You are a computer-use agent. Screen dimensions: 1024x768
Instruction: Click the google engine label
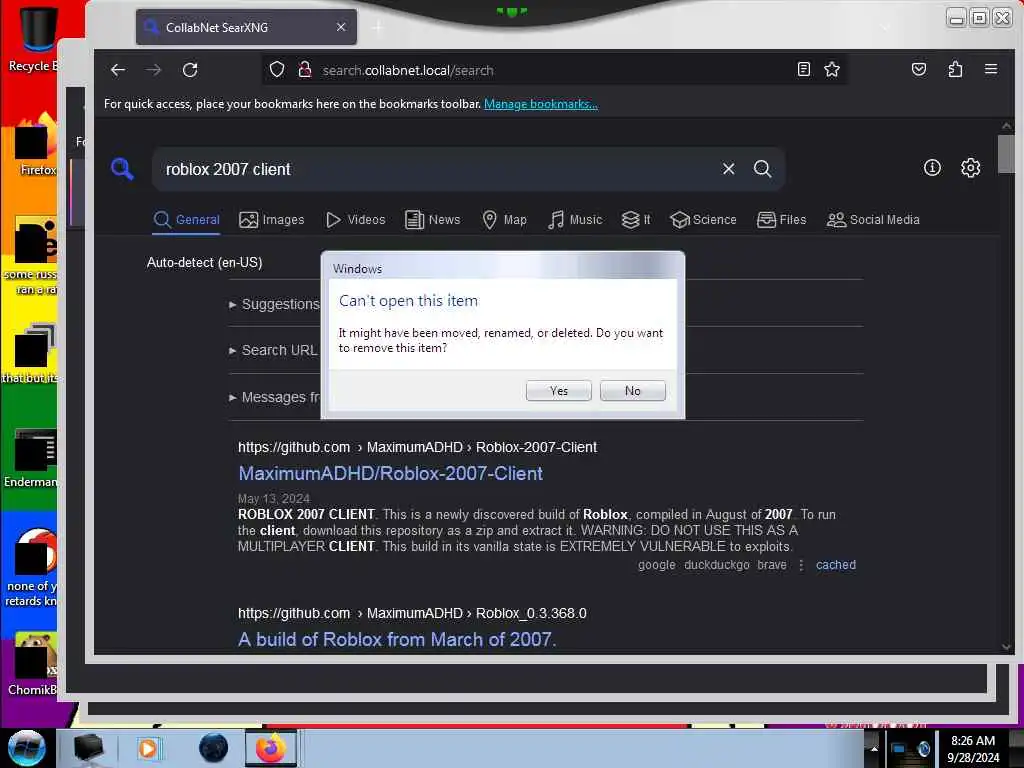[656, 565]
